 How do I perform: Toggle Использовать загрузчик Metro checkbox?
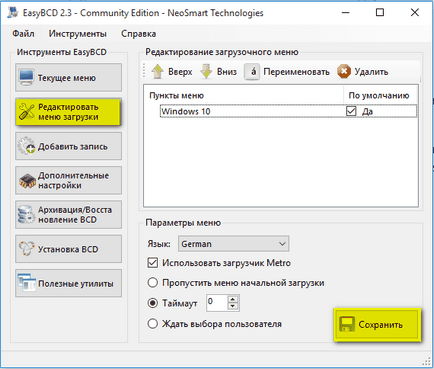tap(153, 263)
